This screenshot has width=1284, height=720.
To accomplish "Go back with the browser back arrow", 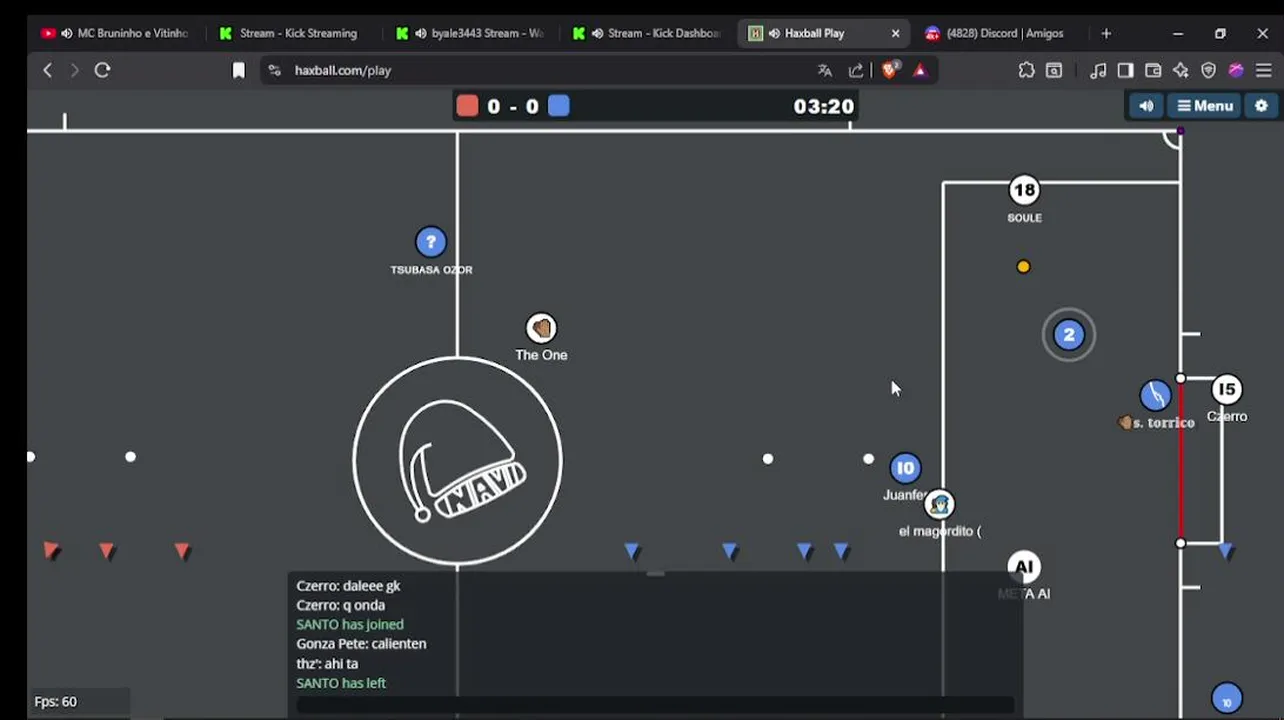I will (x=47, y=70).
